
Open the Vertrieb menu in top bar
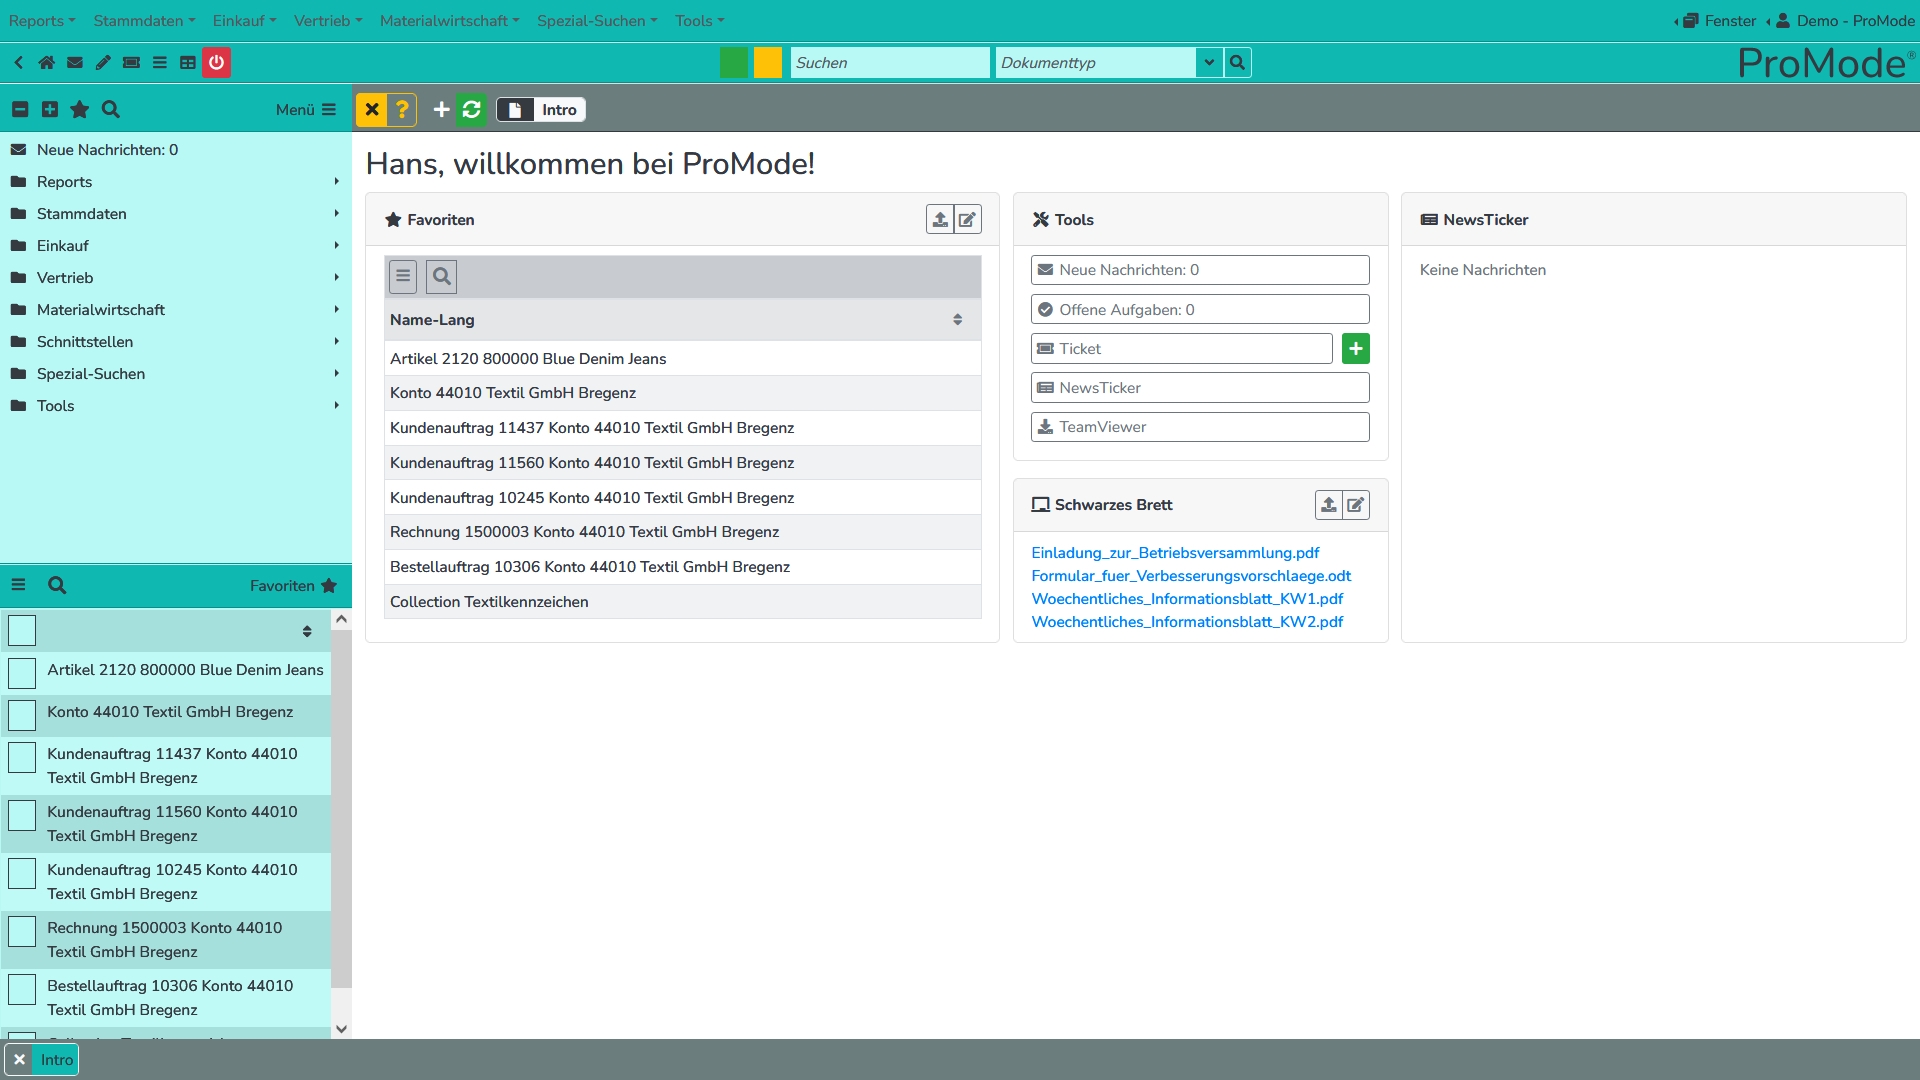(327, 20)
